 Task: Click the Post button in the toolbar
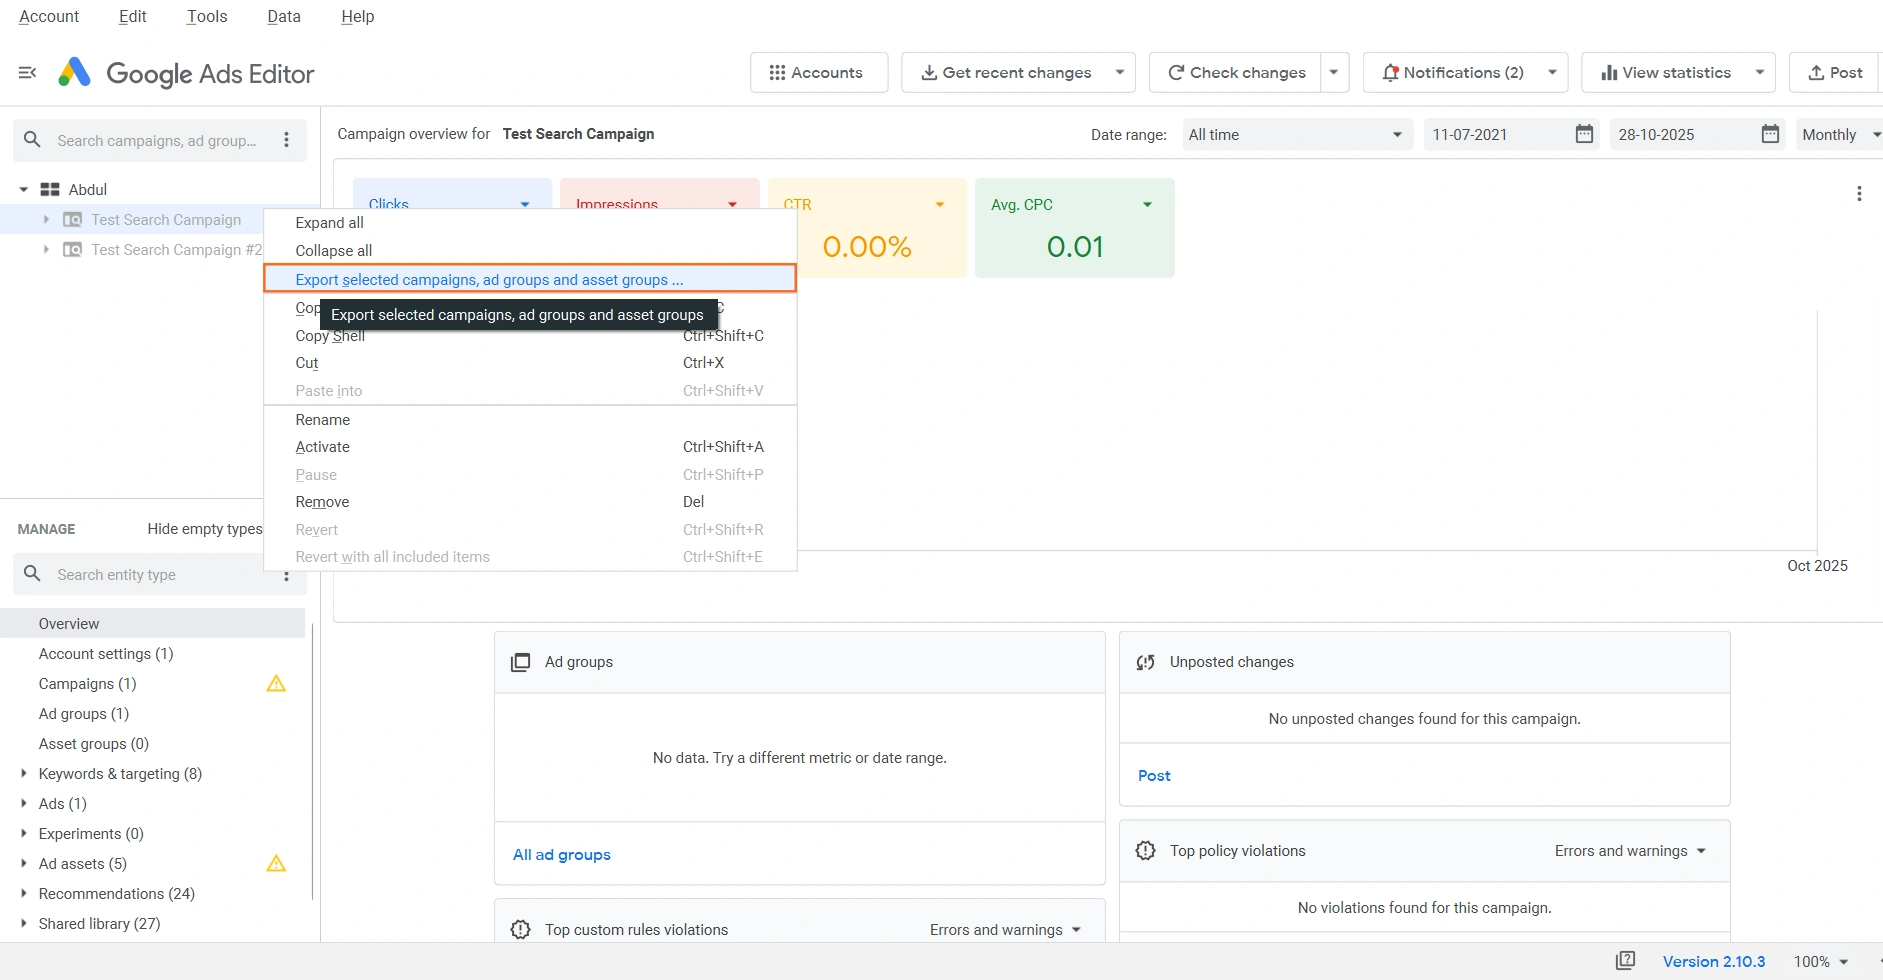coord(1836,73)
